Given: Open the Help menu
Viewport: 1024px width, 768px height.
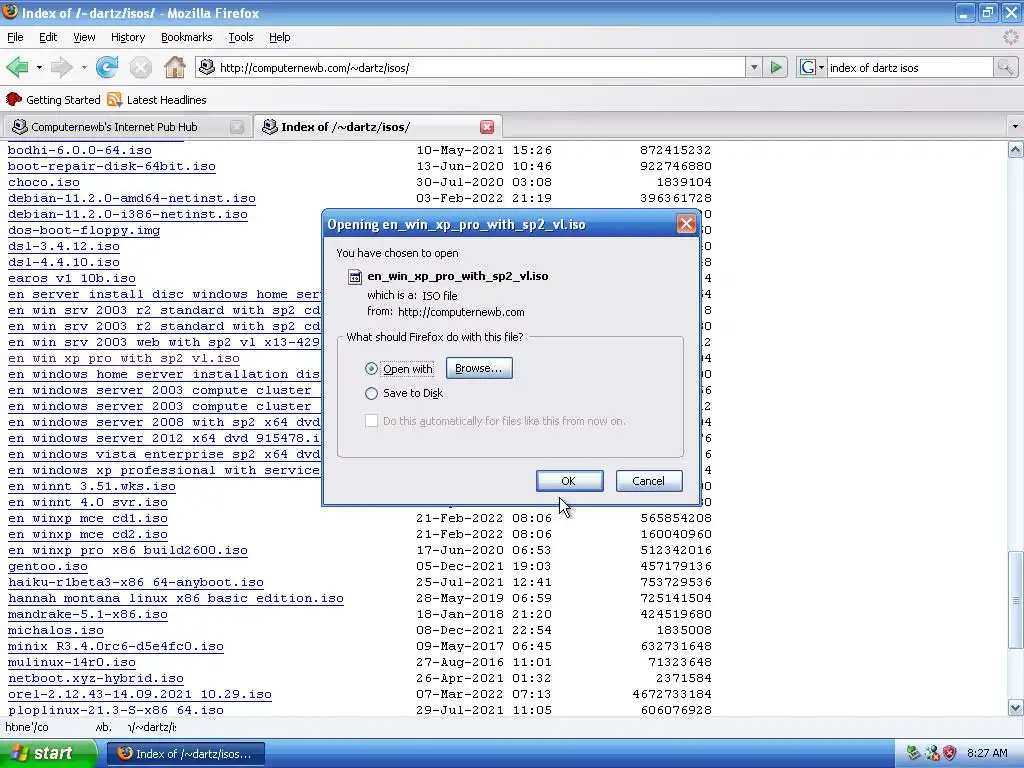Looking at the screenshot, I should 280,37.
